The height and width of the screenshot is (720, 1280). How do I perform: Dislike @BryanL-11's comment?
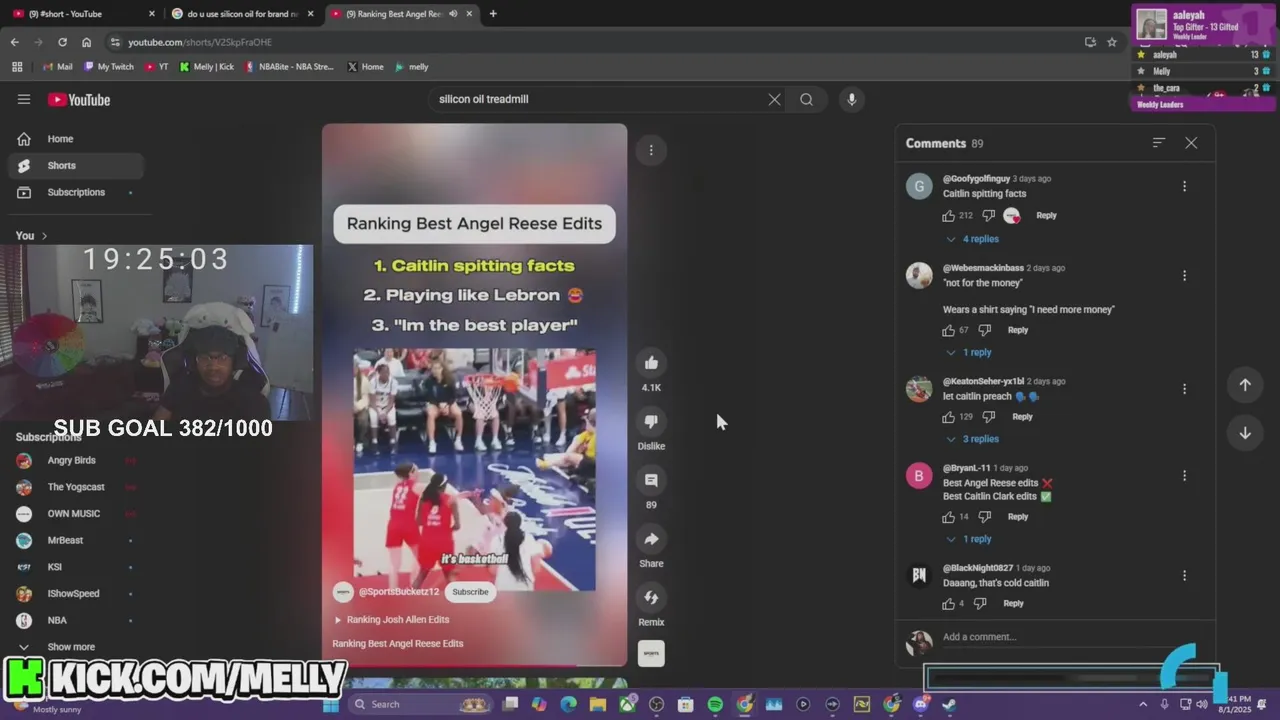click(x=985, y=517)
